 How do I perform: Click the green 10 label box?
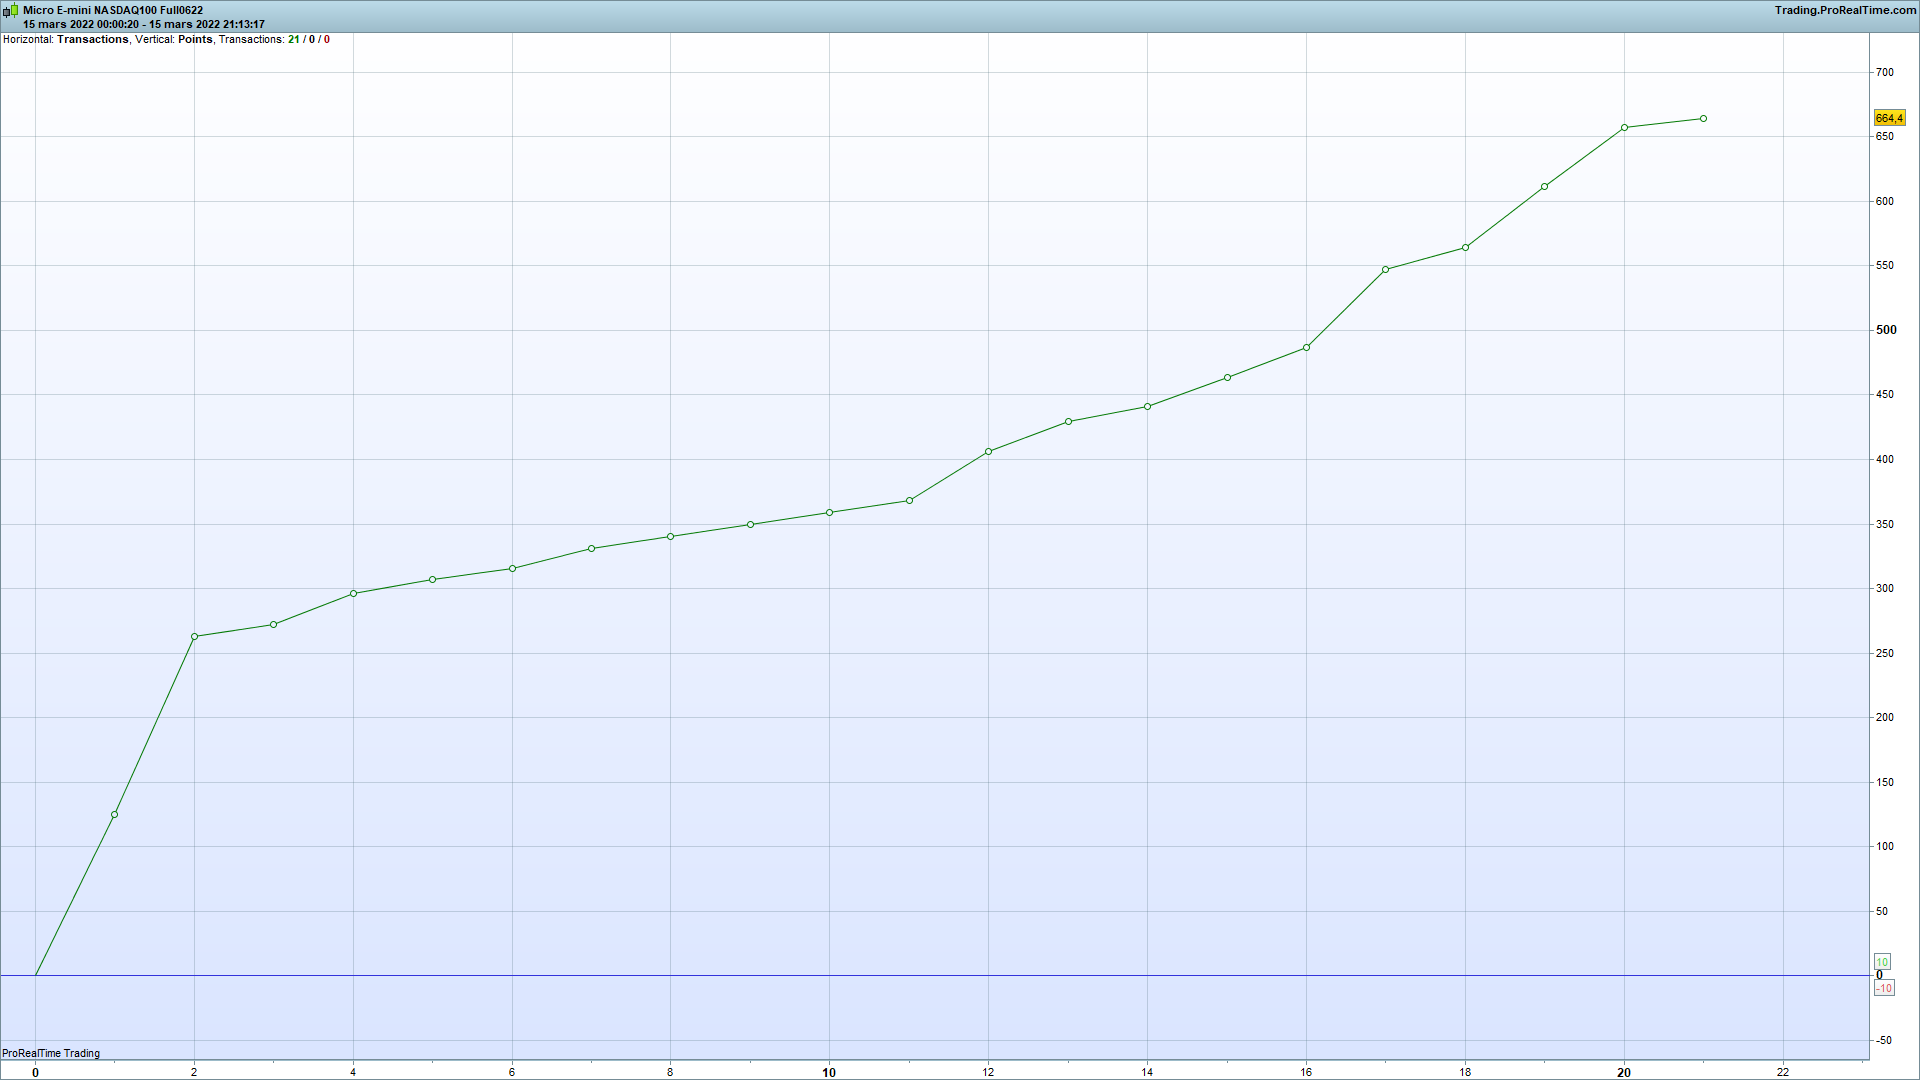point(1882,962)
